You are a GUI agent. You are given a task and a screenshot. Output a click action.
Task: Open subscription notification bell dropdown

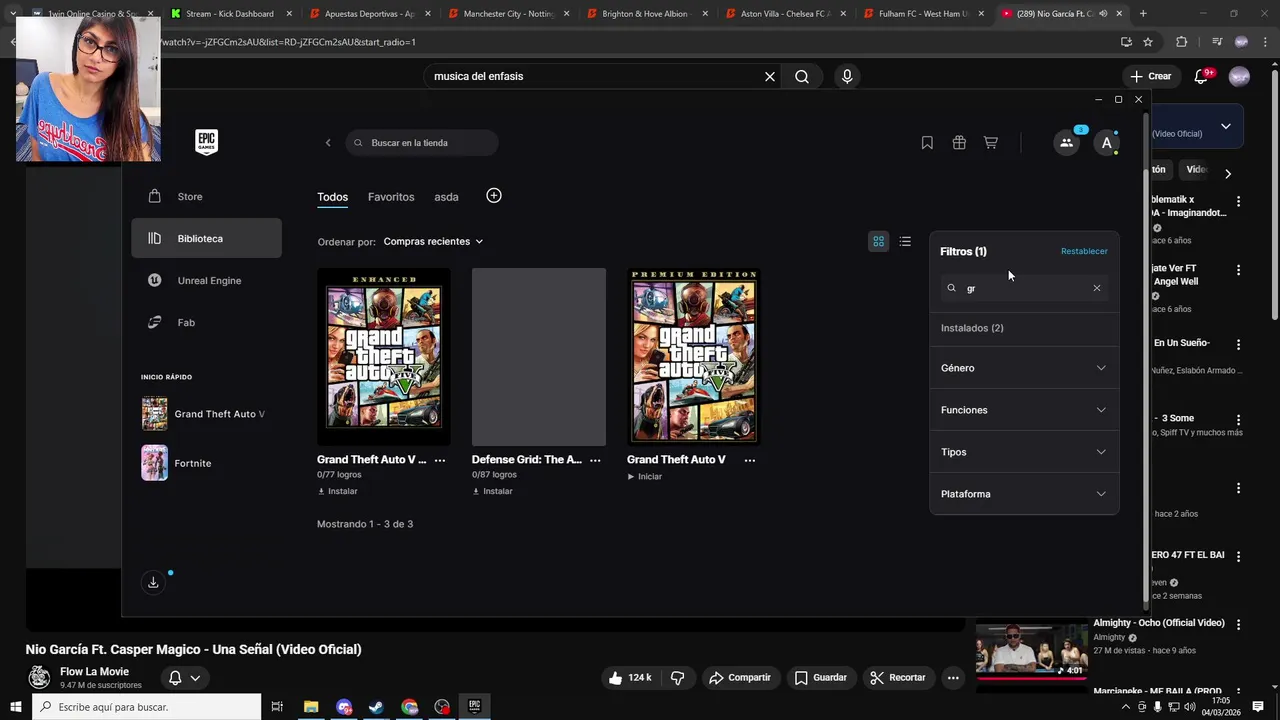tap(184, 678)
